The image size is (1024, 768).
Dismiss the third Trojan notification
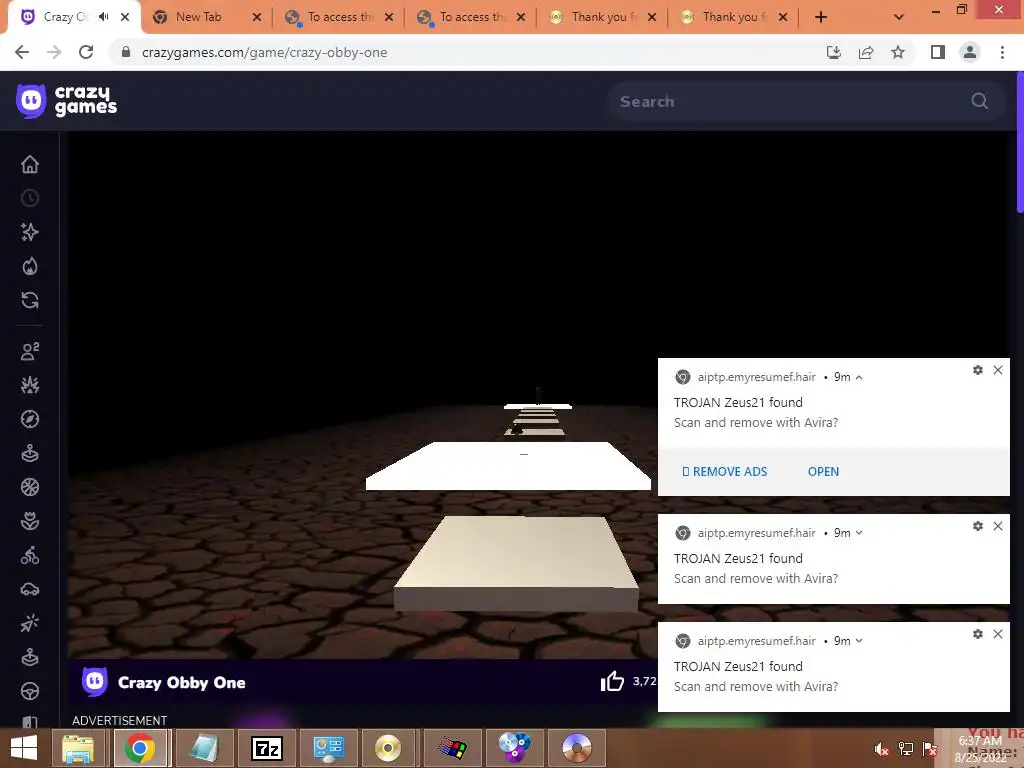coord(998,634)
